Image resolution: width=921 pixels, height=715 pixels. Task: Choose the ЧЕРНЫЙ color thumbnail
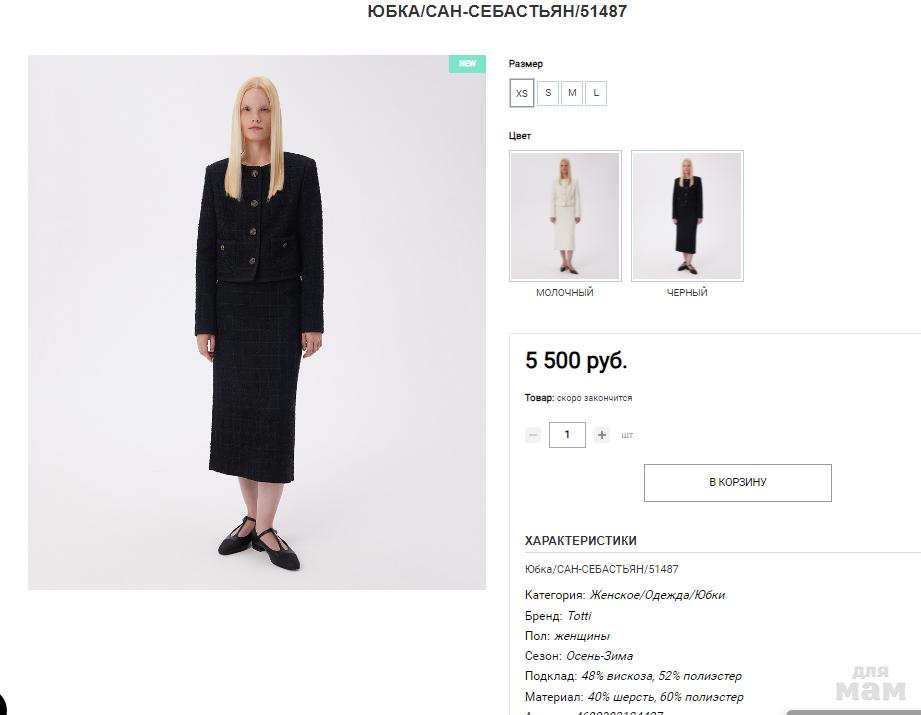tap(687, 216)
